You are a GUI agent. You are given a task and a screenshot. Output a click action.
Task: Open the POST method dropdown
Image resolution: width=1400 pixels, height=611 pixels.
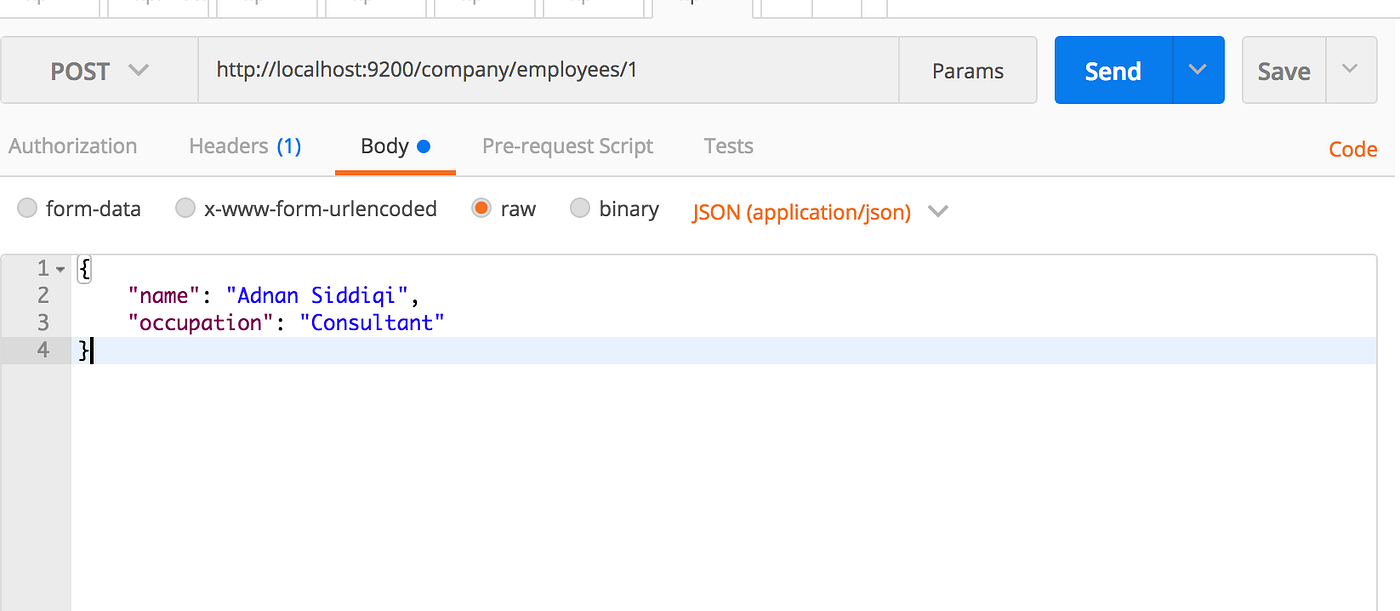[99, 70]
